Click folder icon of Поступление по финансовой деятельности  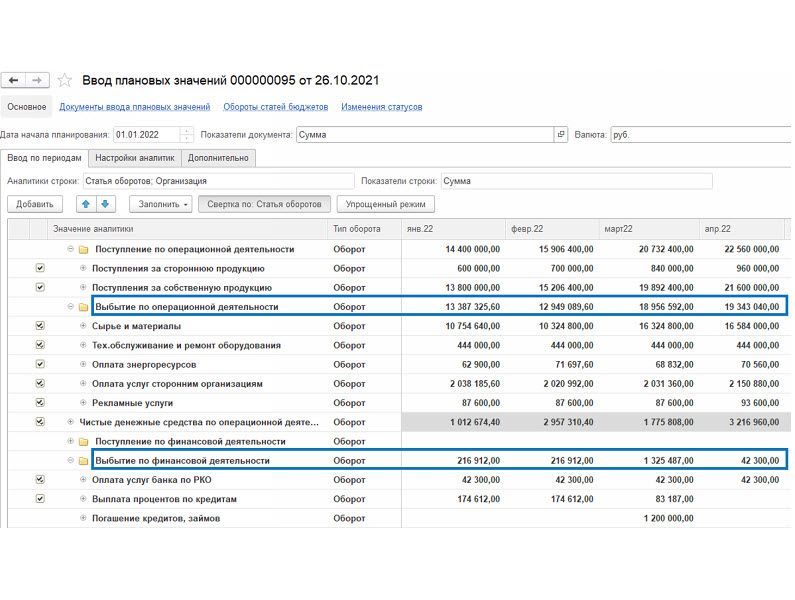pos(84,442)
